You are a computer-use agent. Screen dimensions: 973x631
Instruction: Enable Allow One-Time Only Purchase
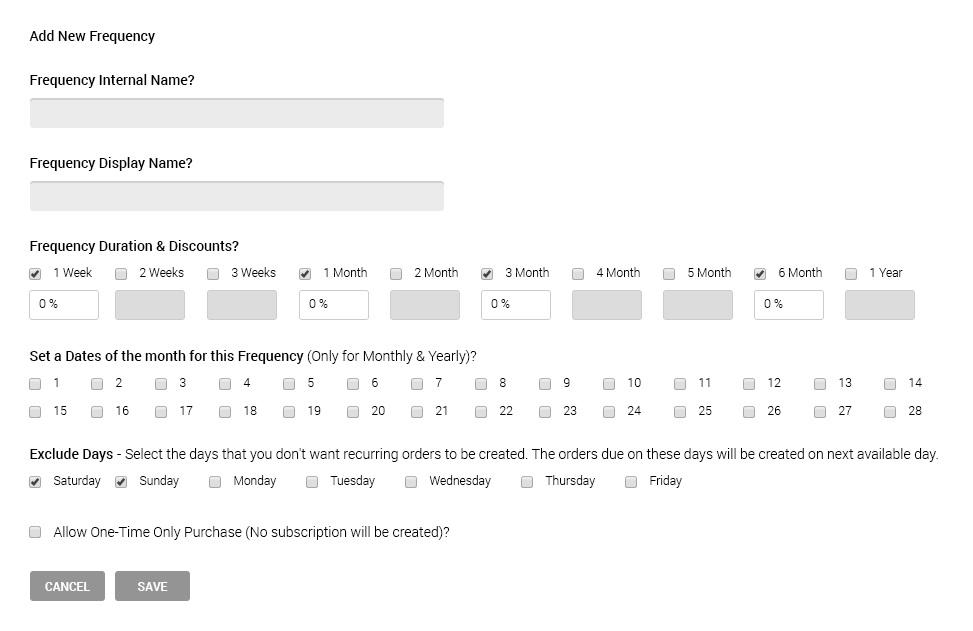[35, 532]
